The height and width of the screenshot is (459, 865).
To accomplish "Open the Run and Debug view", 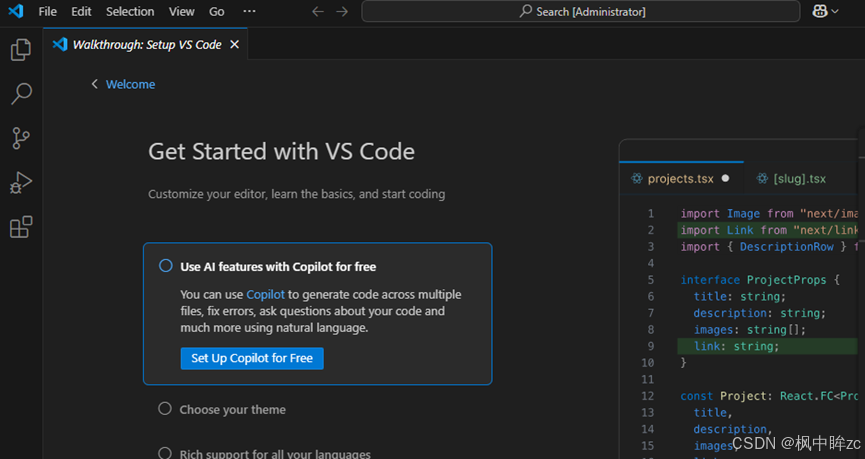I will (x=21, y=183).
